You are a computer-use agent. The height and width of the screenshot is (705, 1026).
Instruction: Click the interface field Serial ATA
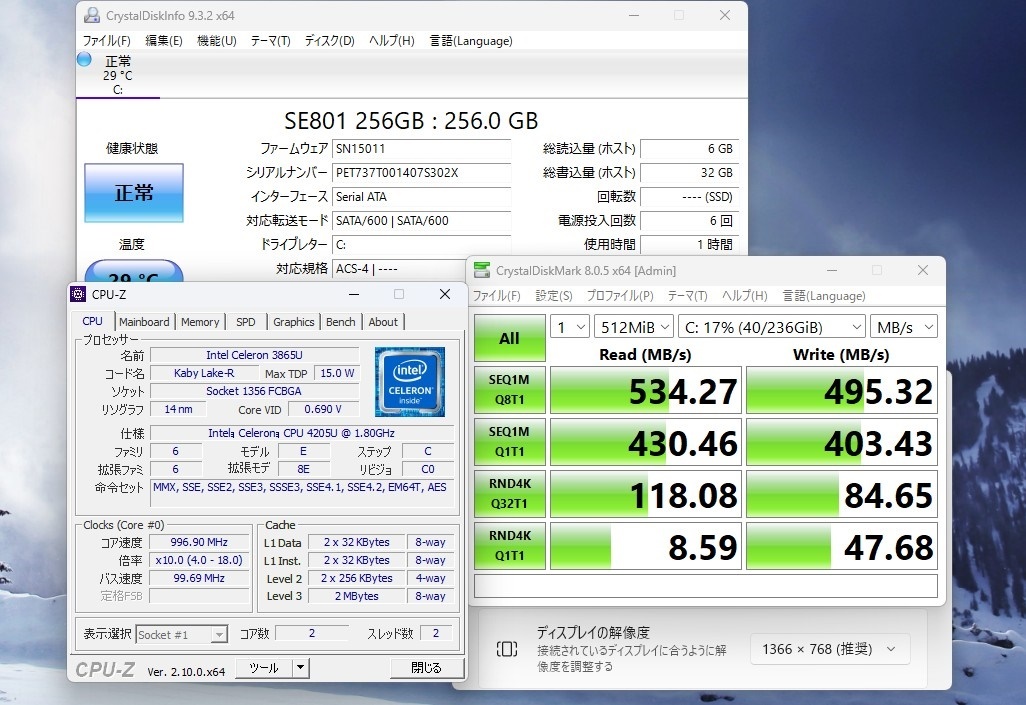[421, 196]
